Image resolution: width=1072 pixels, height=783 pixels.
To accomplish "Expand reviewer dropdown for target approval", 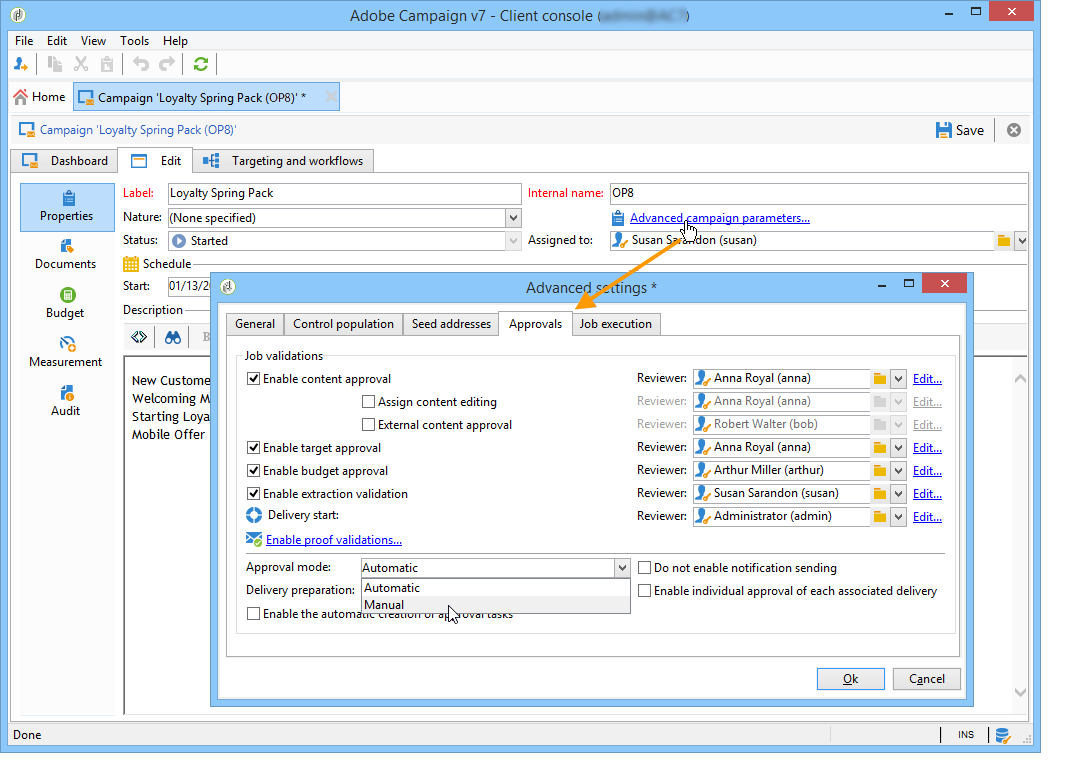I will (x=898, y=448).
